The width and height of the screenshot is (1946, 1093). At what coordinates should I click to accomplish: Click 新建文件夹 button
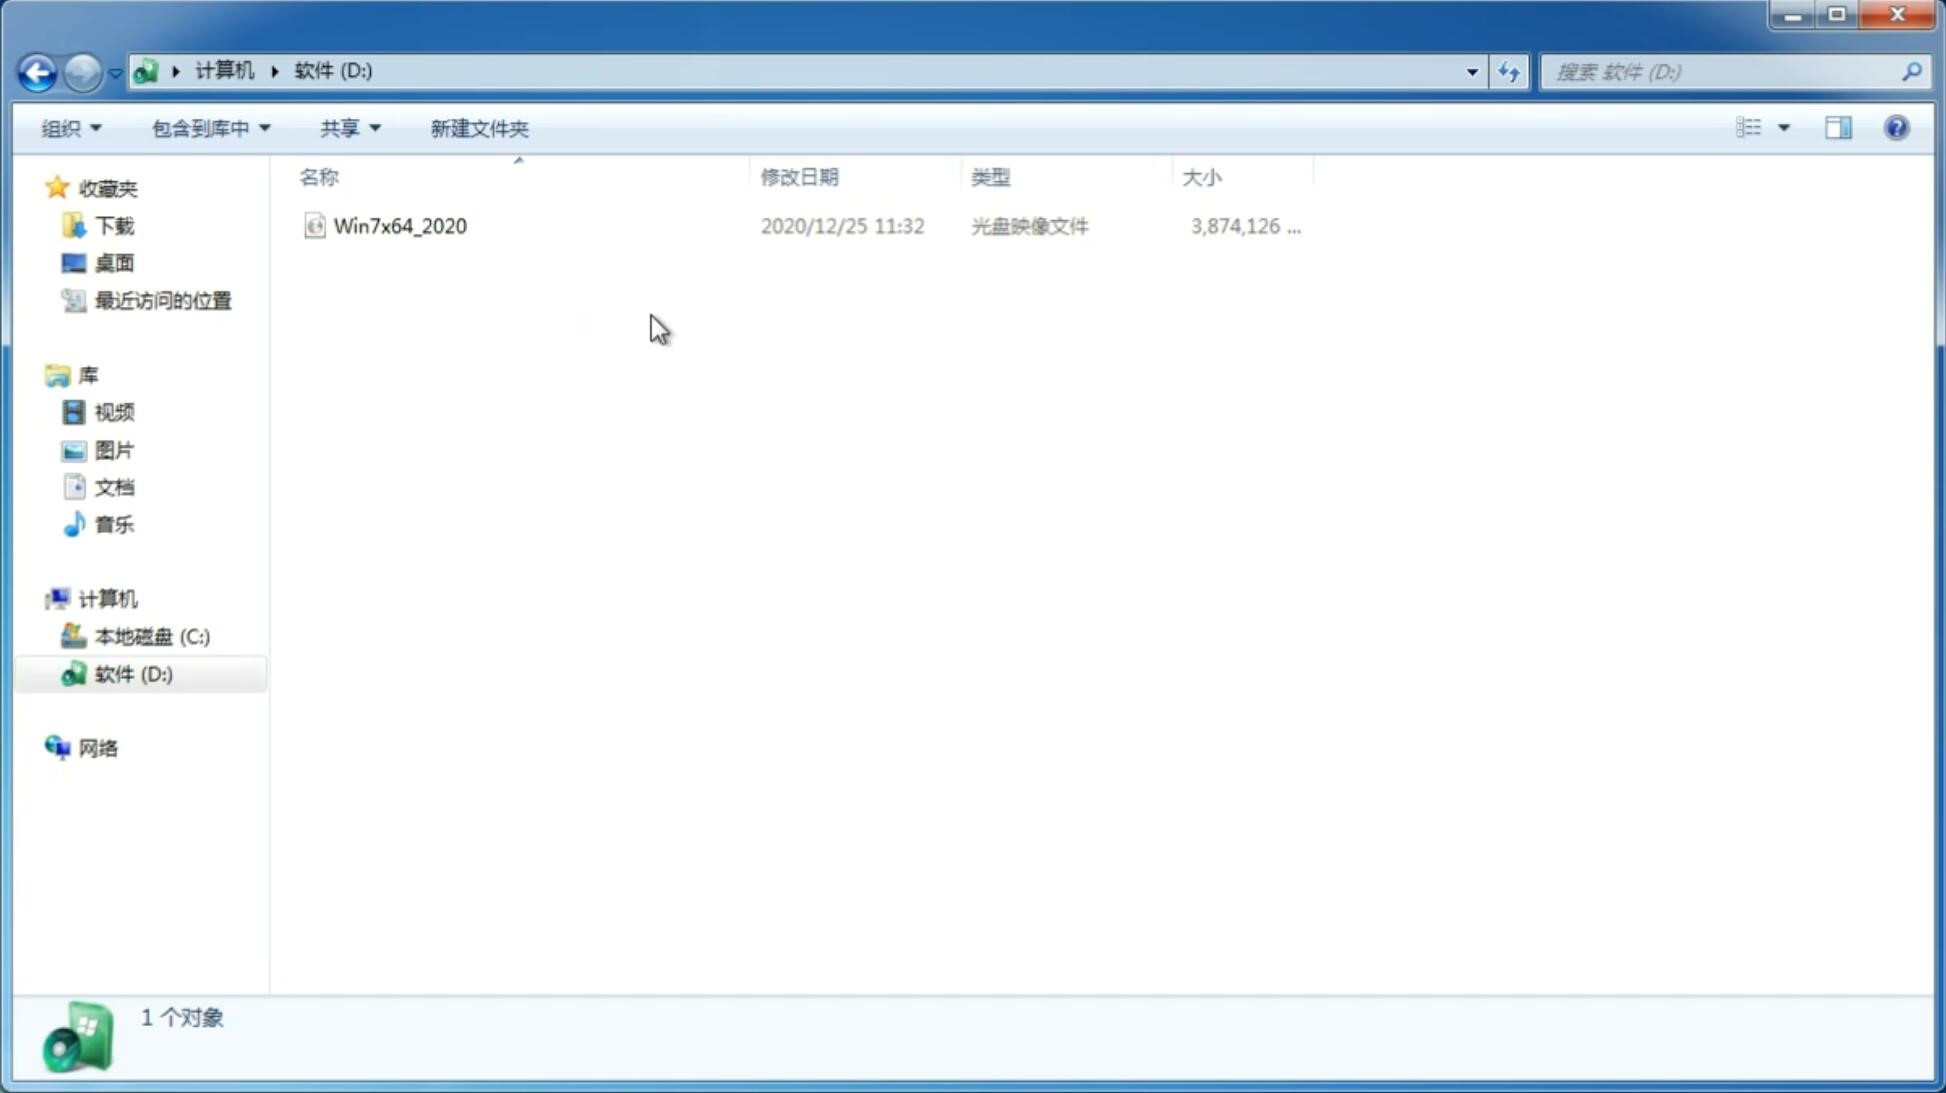point(478,127)
